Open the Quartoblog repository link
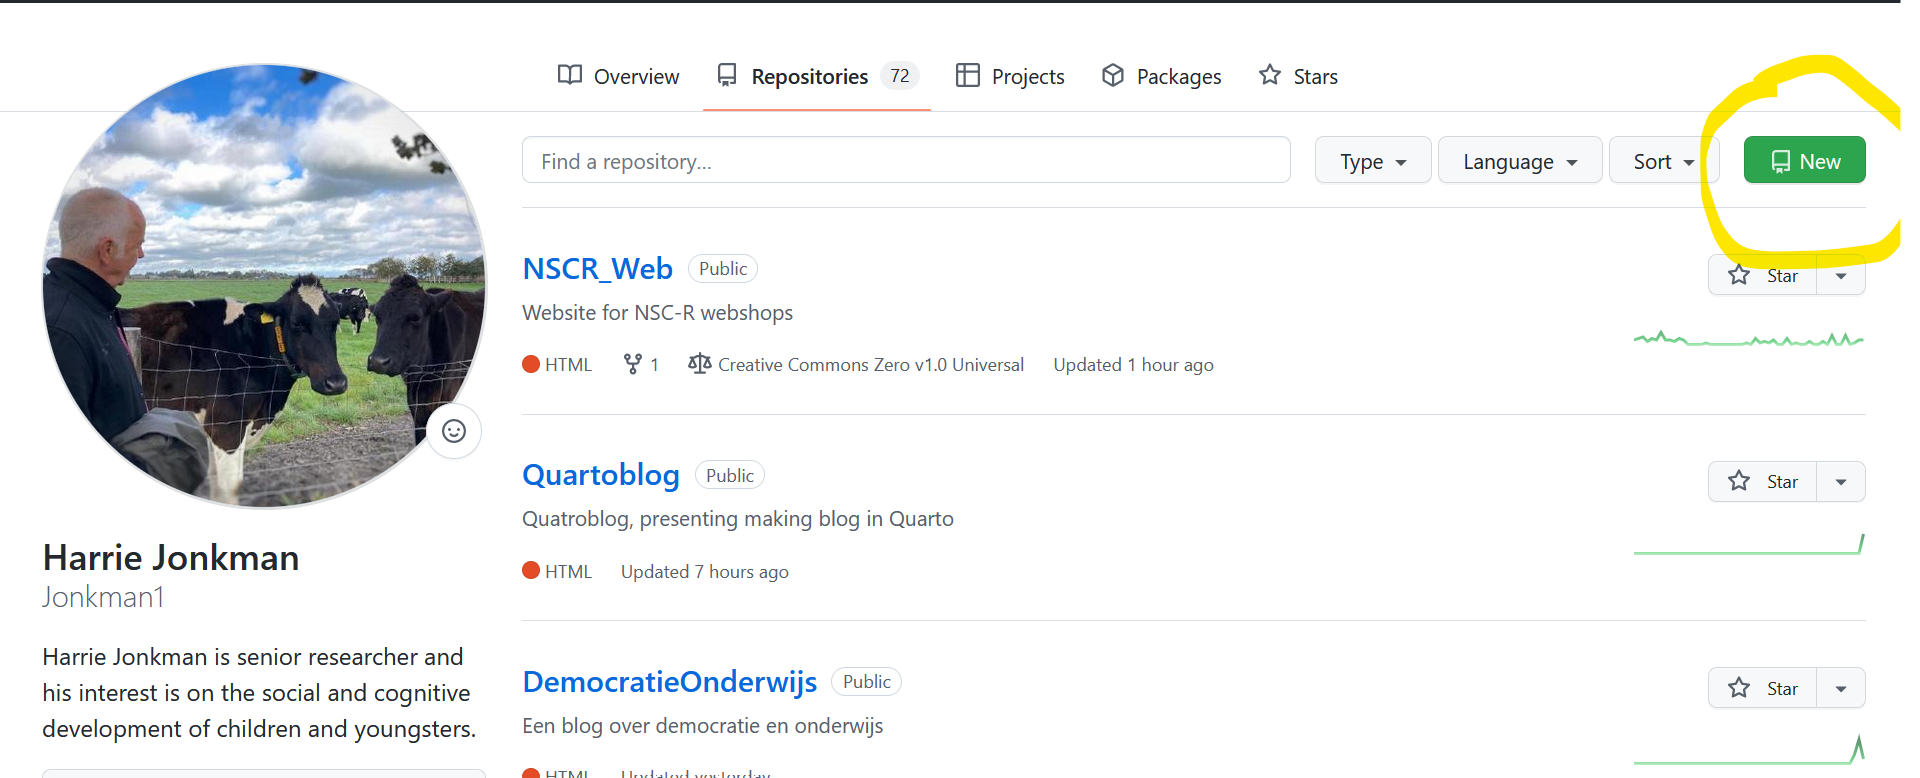Screen dimensions: 1920x778 pos(600,475)
